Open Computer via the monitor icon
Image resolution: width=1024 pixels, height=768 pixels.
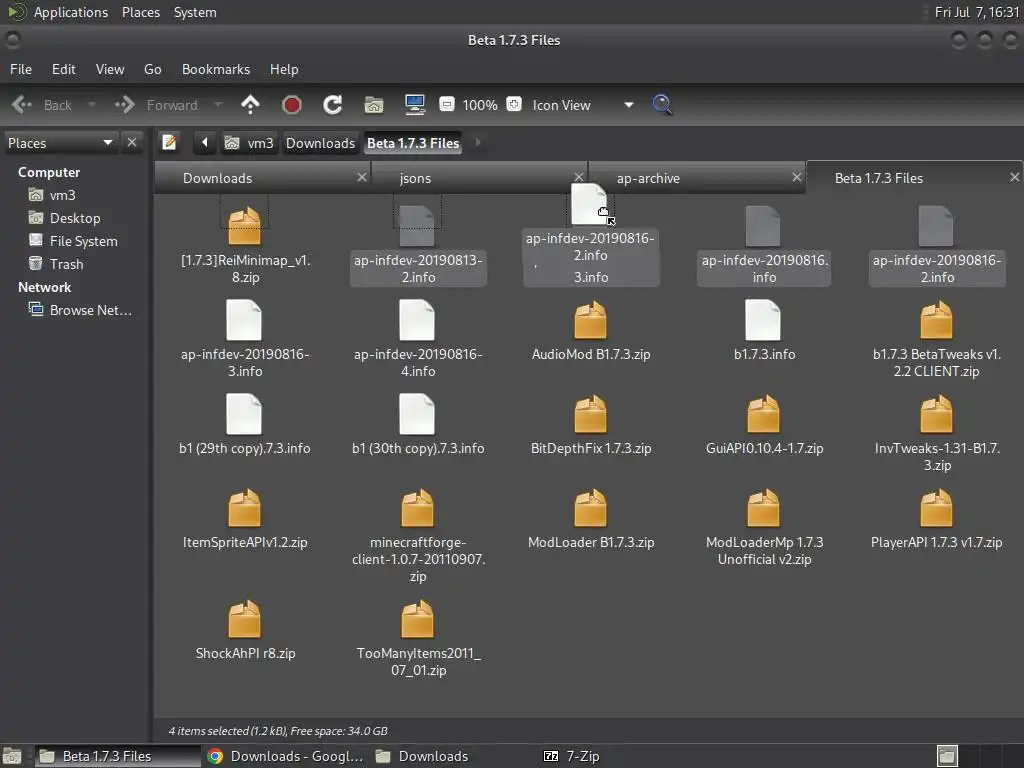[x=415, y=104]
